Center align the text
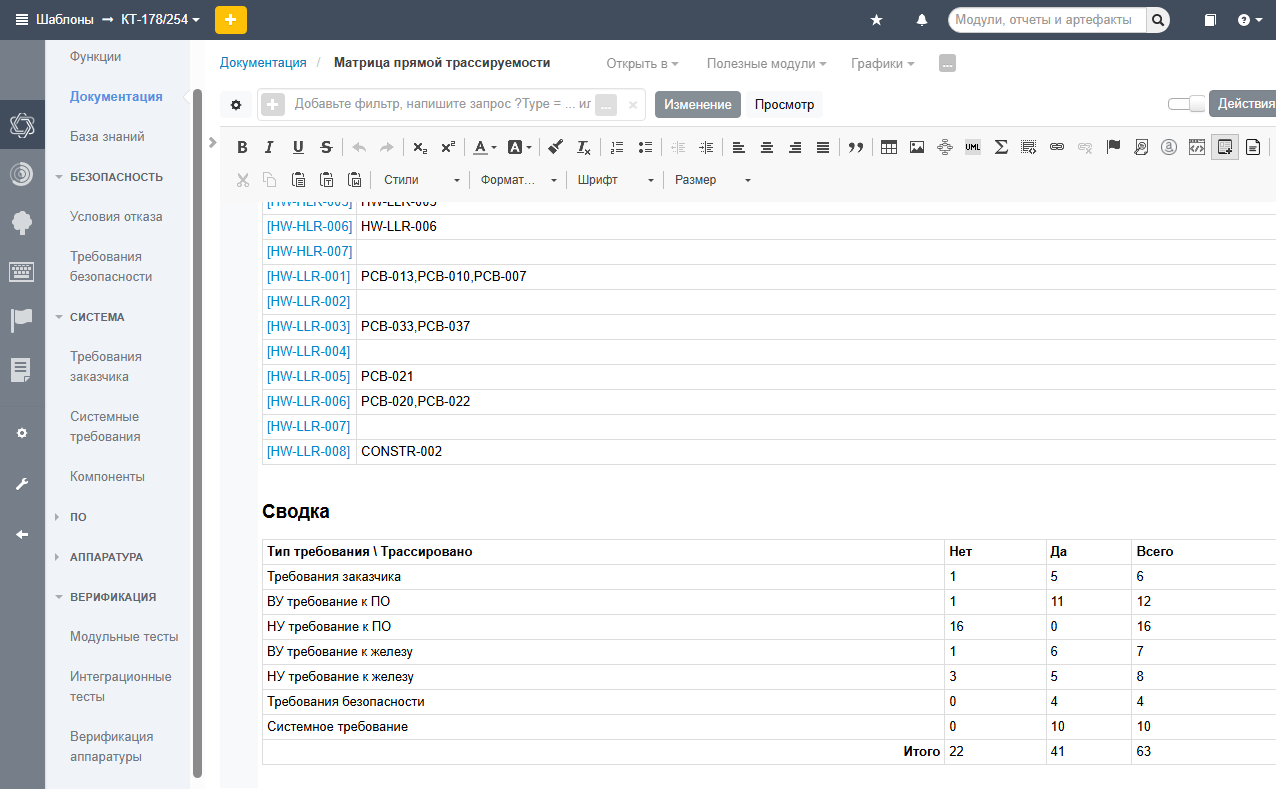Viewport: 1276px width, 789px height. click(x=767, y=147)
